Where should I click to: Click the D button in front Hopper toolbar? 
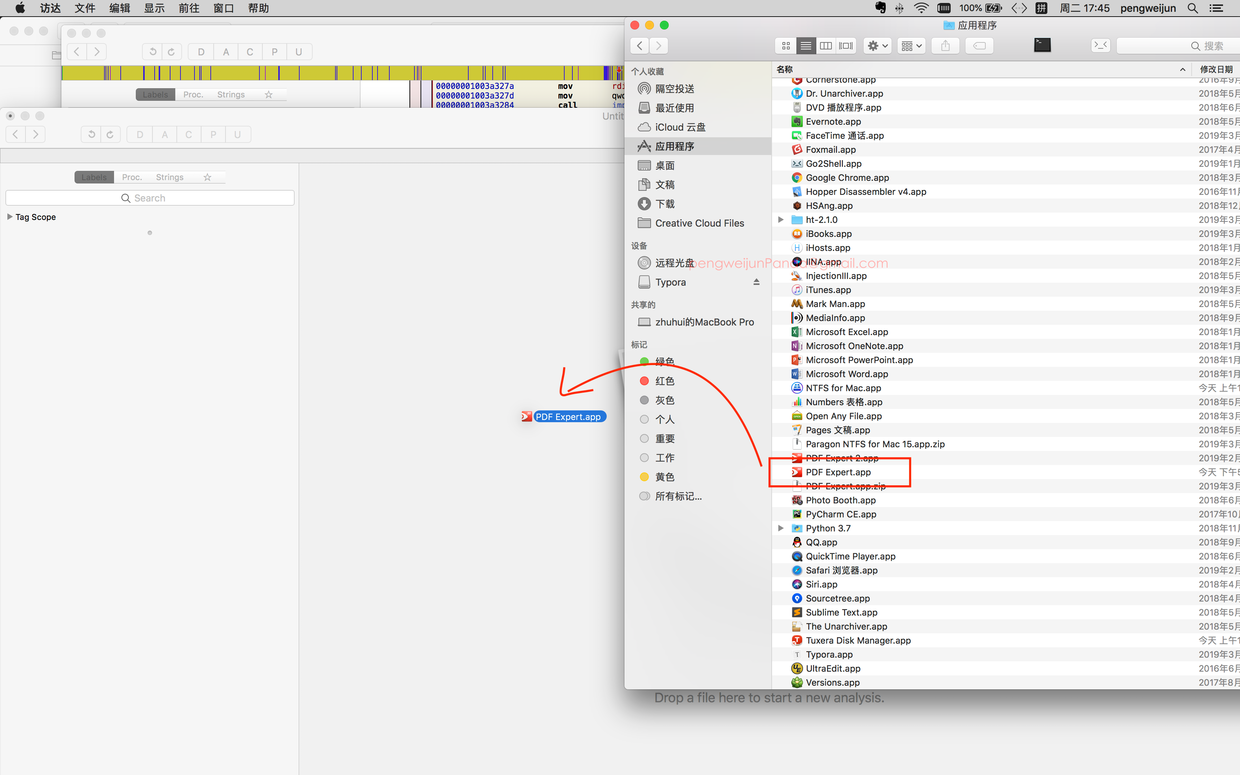tap(140, 134)
